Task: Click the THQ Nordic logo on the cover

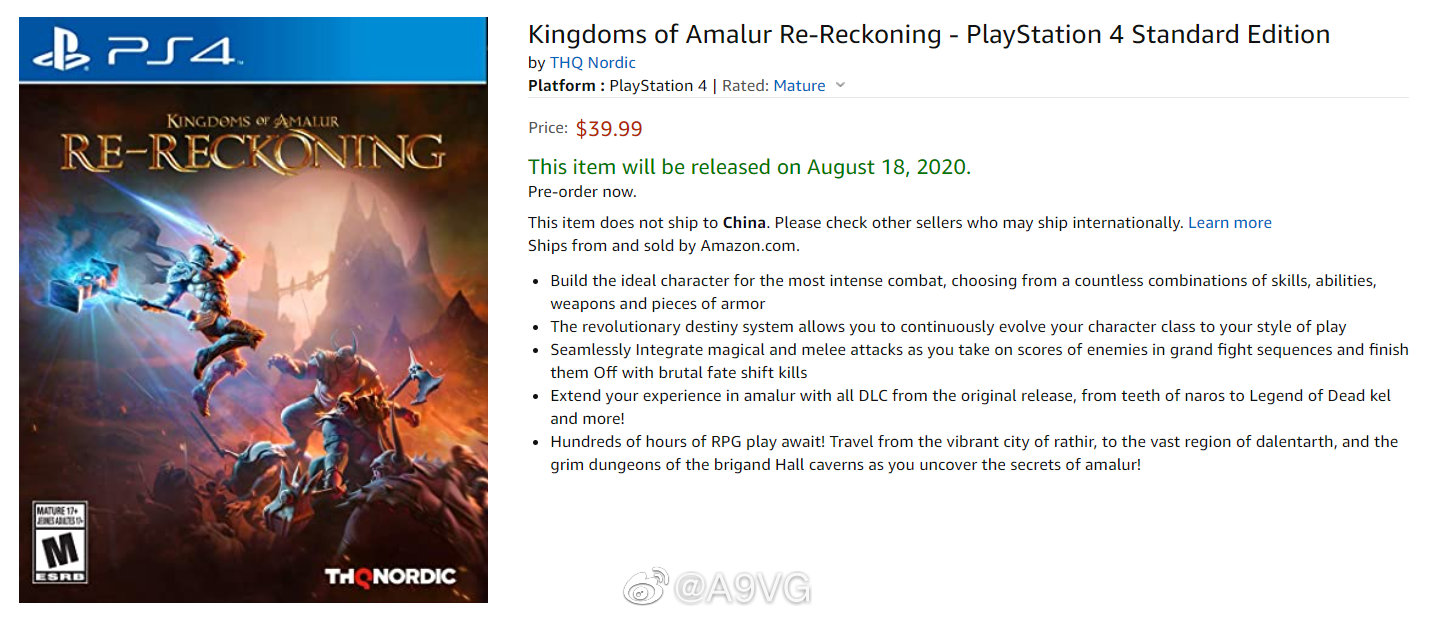Action: [x=389, y=576]
